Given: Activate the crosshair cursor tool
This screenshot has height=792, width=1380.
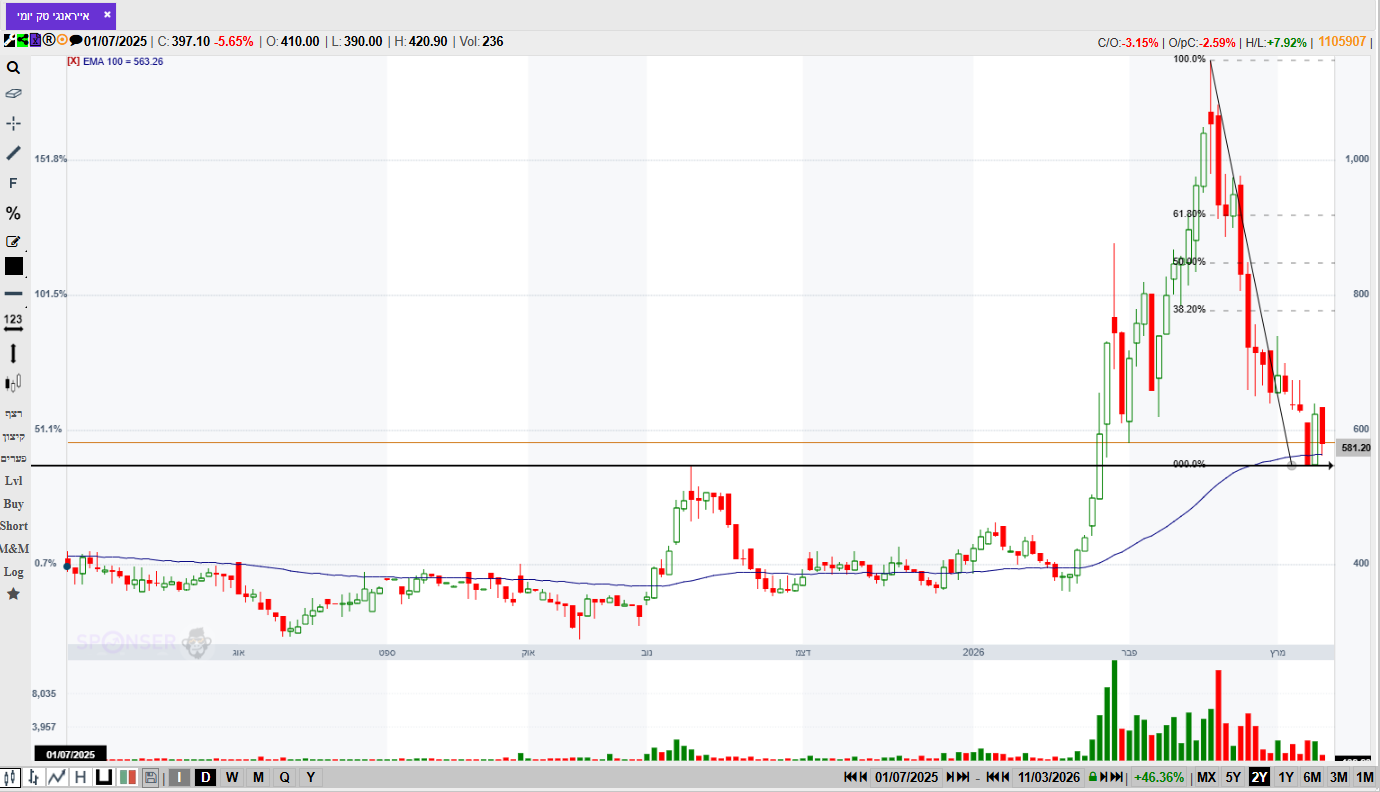Looking at the screenshot, I should coord(13,123).
